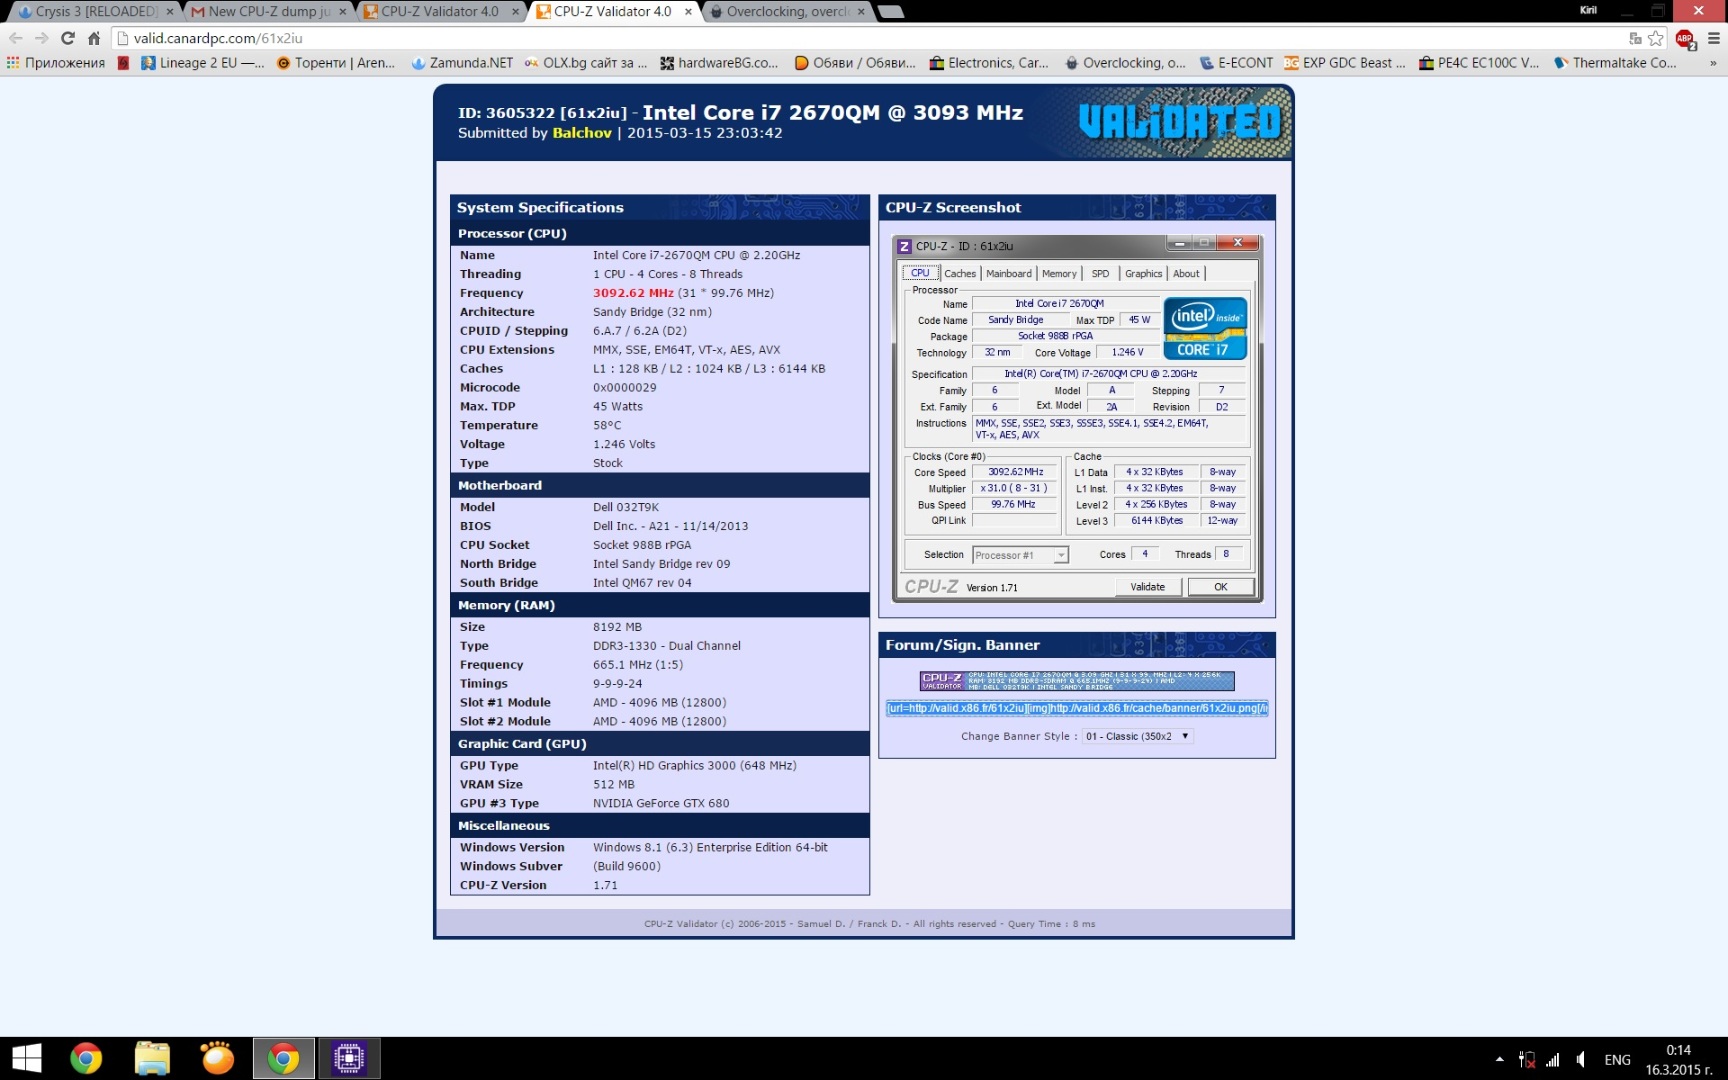Open the OLX.bg bookmark
1728x1080 pixels.
tap(586, 62)
